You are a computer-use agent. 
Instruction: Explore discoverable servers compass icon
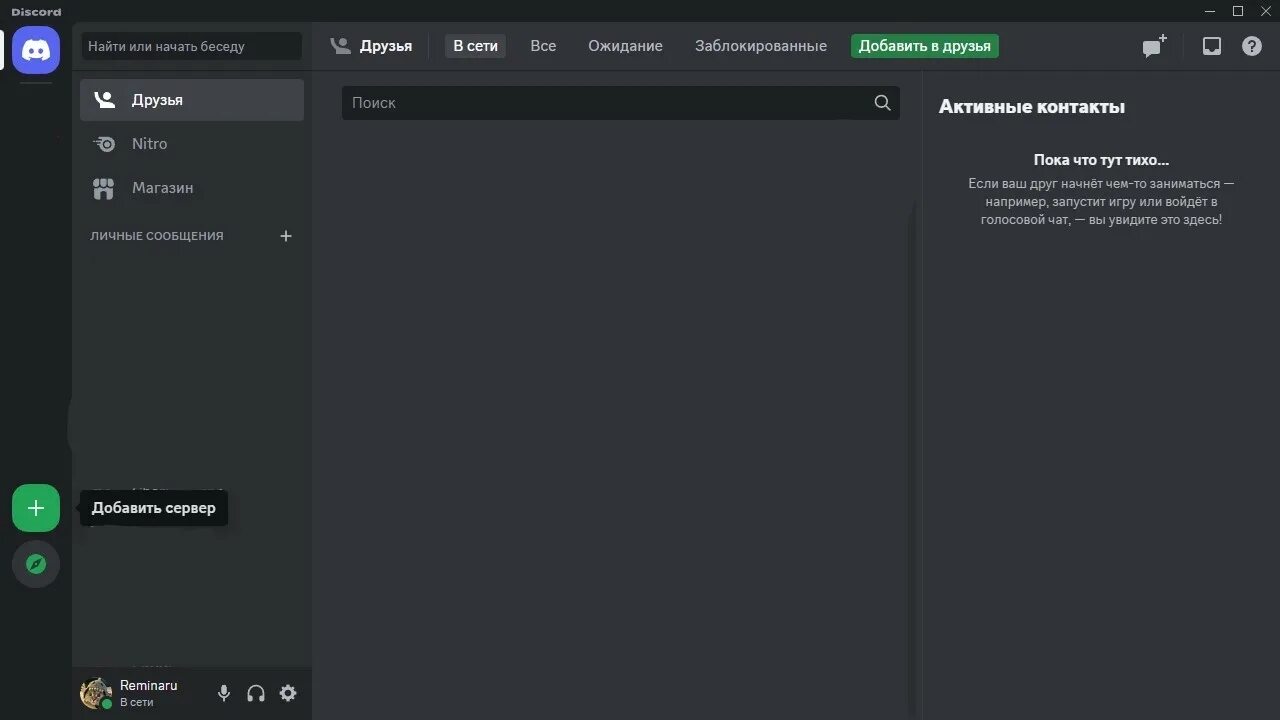click(x=36, y=564)
